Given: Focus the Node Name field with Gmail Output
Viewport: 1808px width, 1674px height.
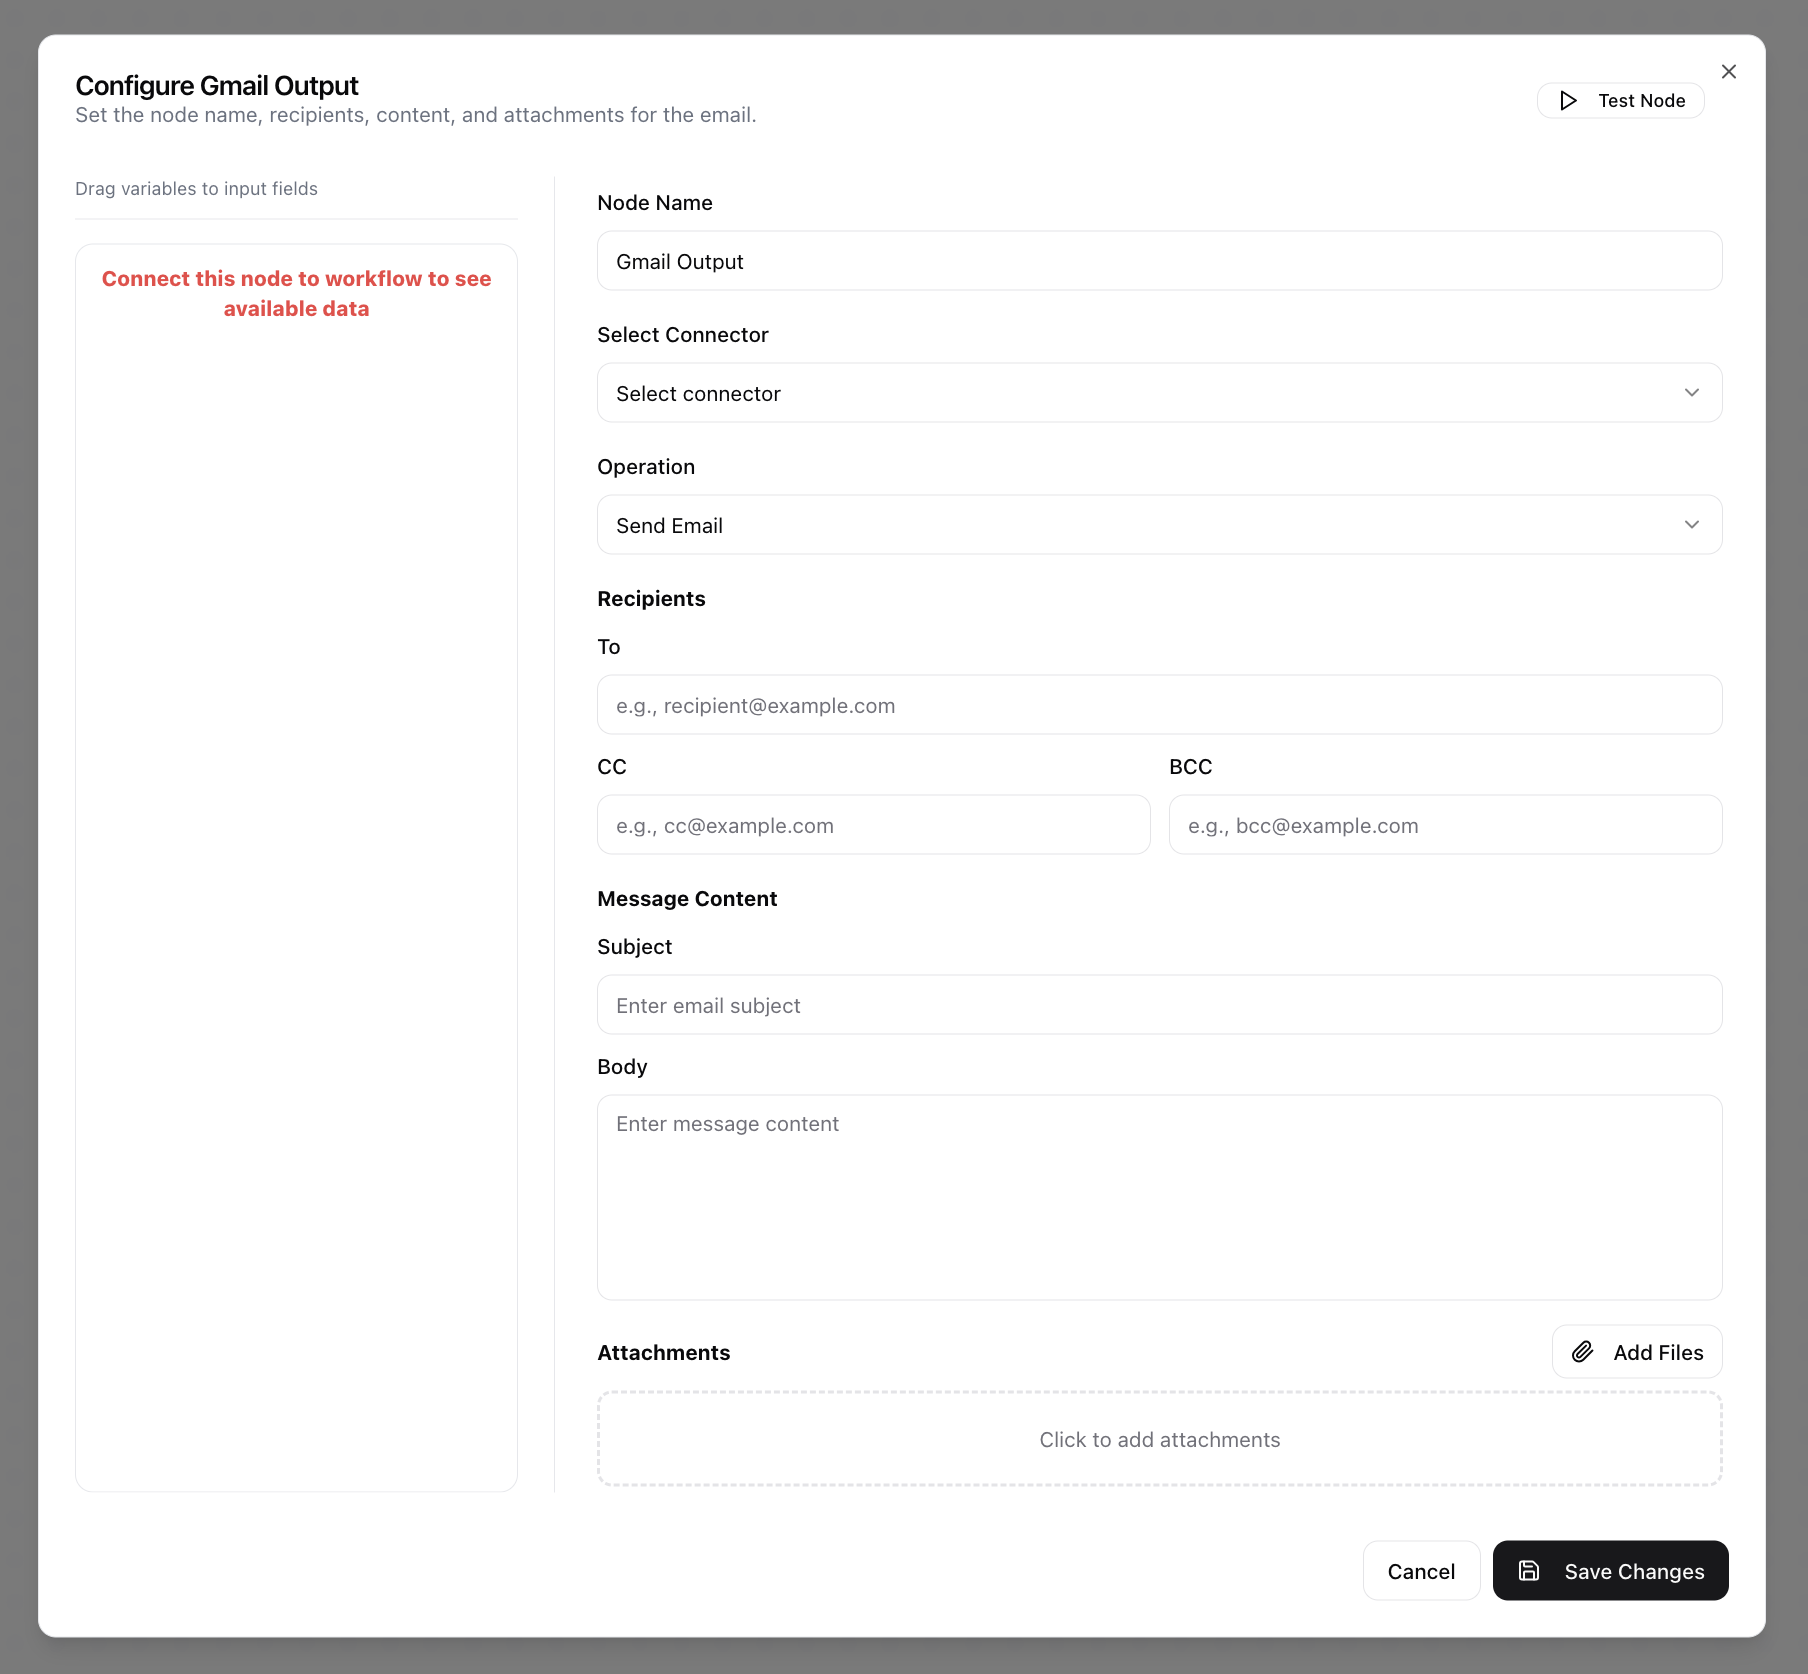Looking at the screenshot, I should pyautogui.click(x=1158, y=262).
